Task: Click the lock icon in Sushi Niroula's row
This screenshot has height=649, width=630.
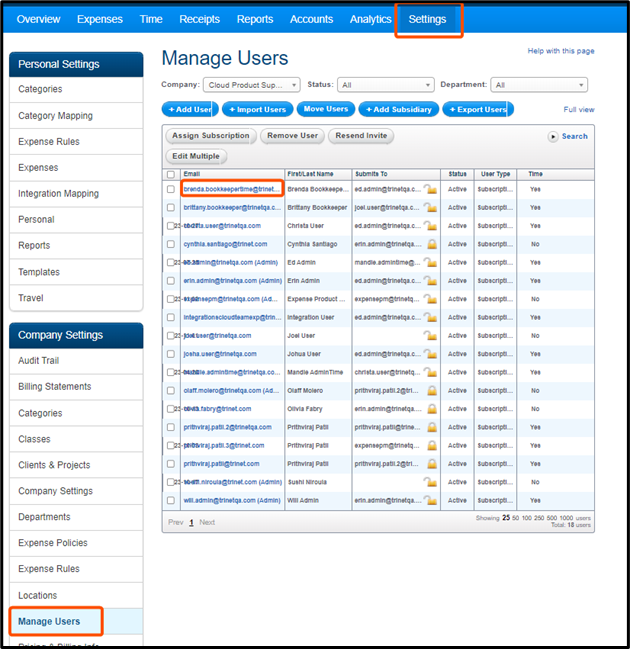Action: tap(431, 481)
